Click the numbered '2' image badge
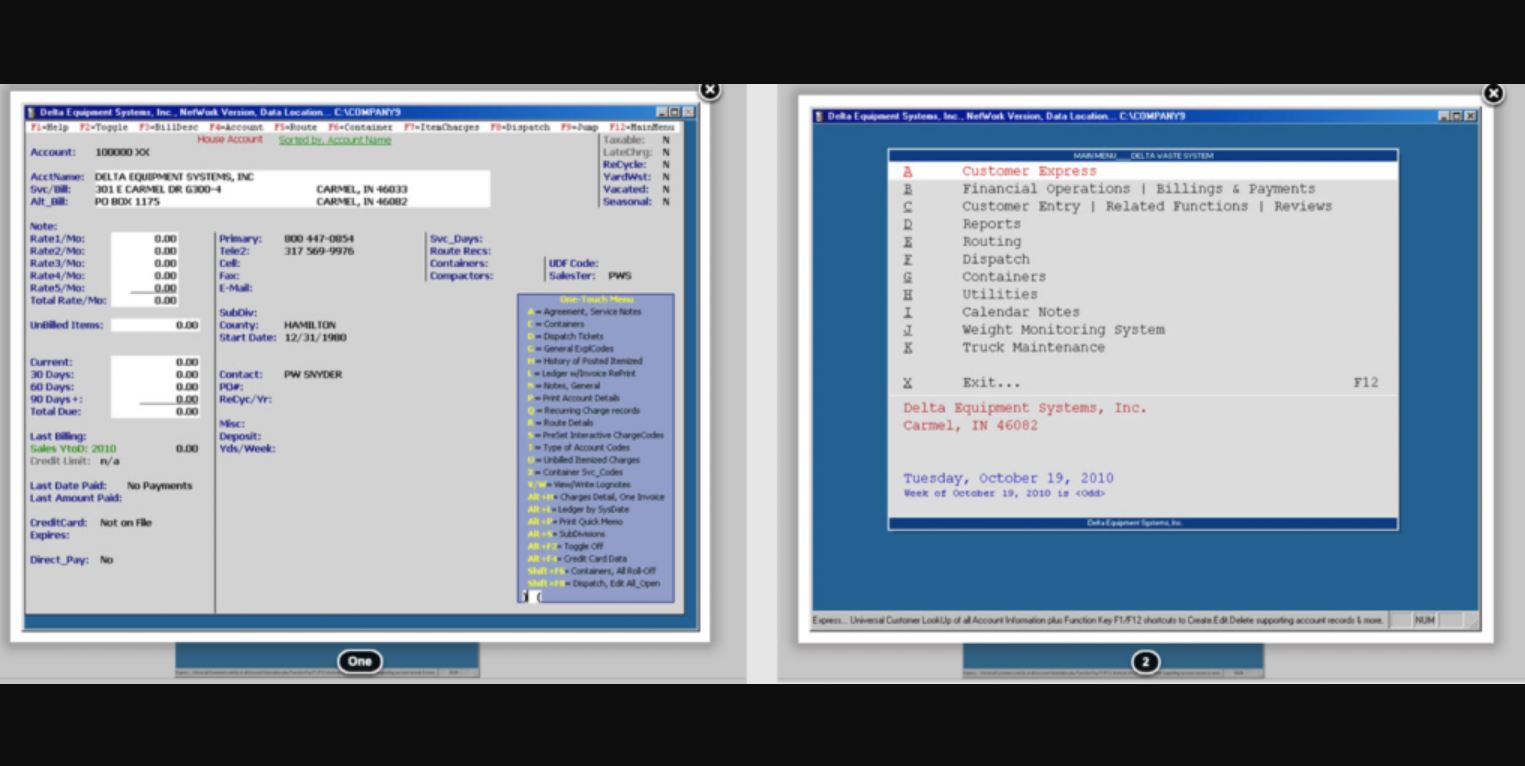 [1145, 662]
